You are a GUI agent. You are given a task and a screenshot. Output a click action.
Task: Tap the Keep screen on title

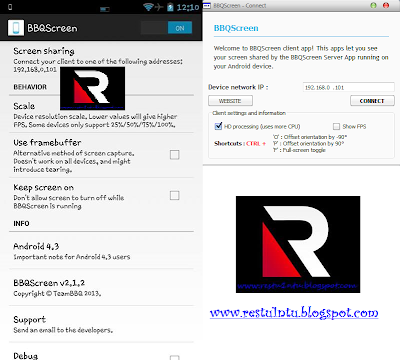click(x=43, y=187)
